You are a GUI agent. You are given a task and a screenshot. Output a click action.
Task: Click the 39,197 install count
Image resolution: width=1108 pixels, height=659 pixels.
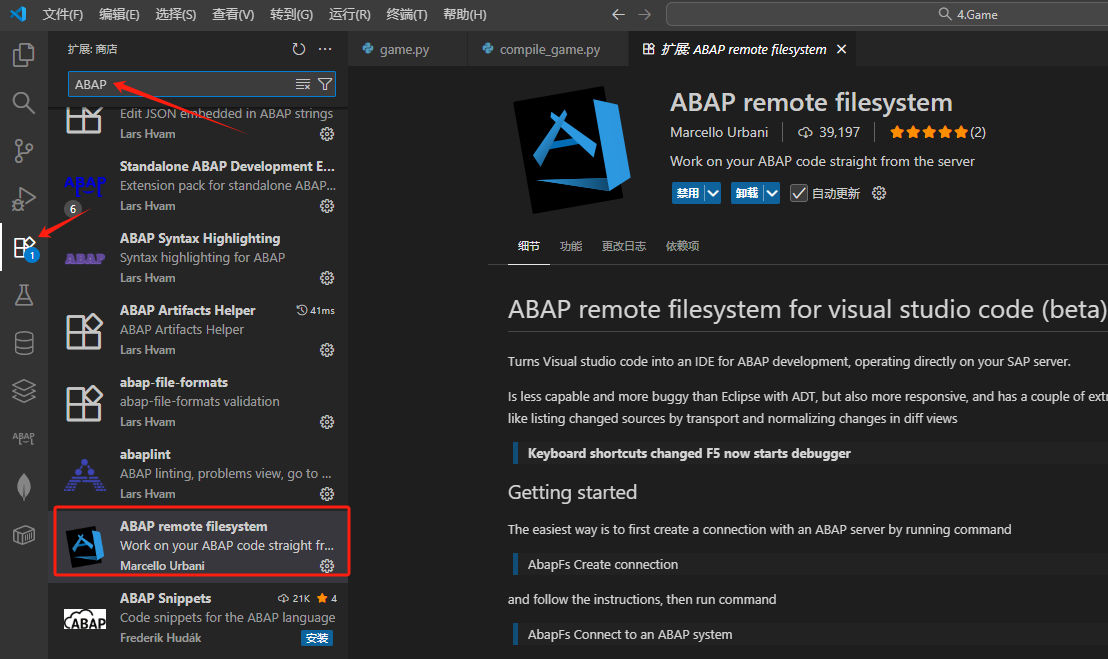pos(829,132)
